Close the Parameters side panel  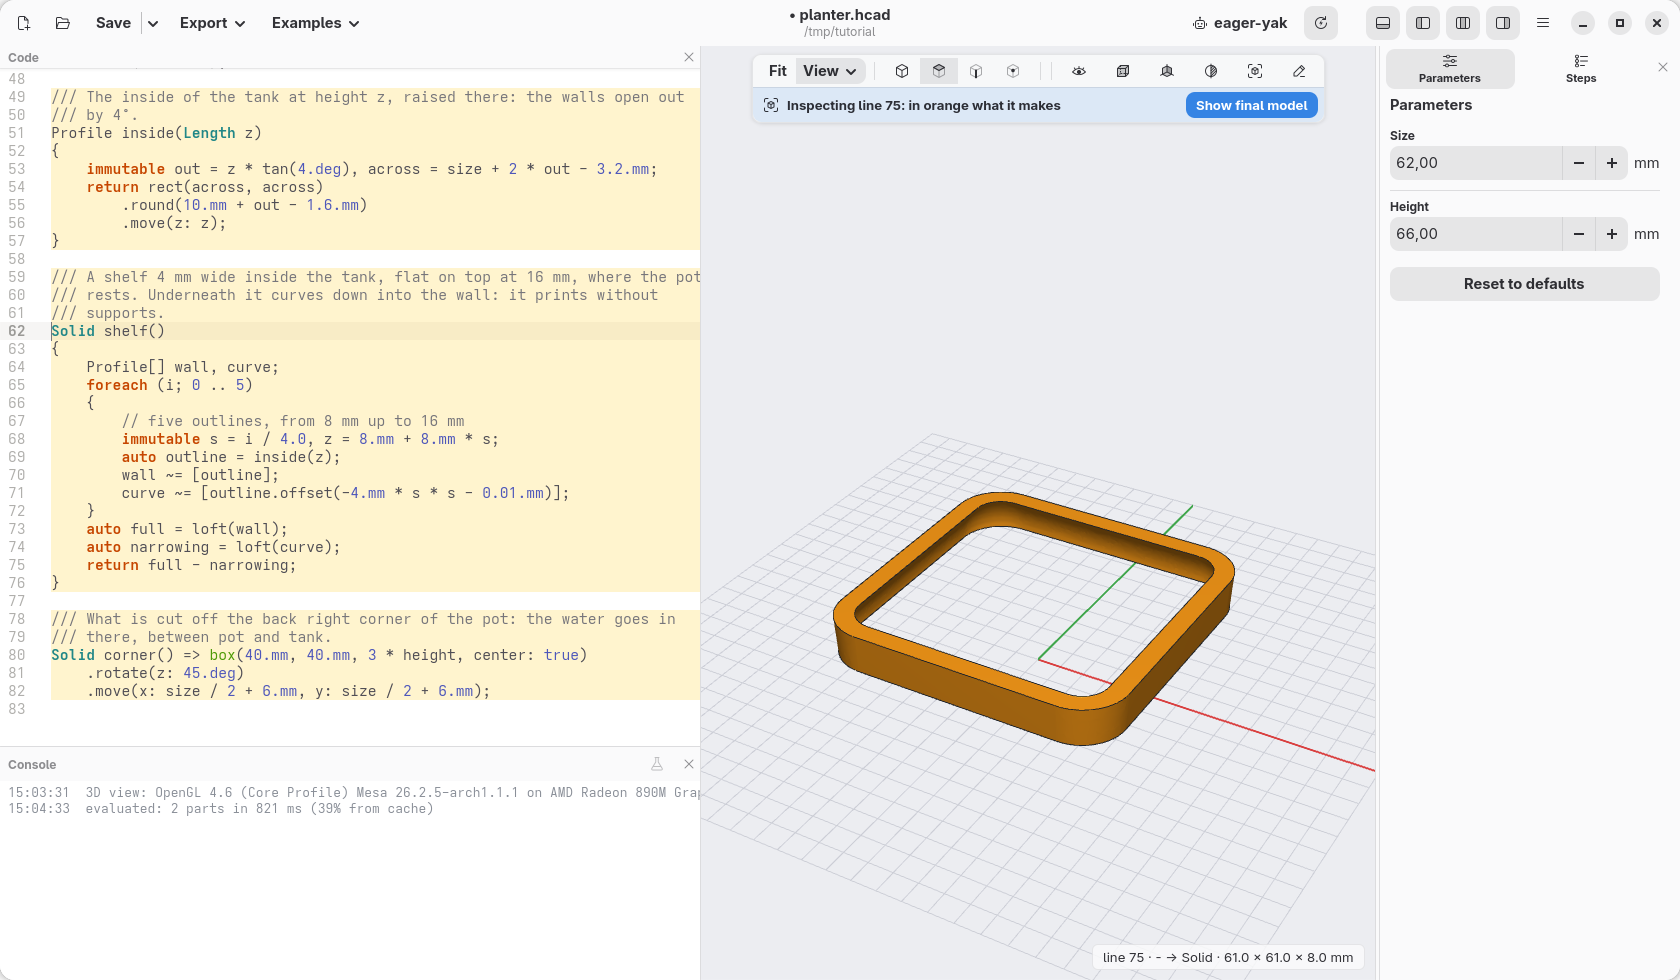point(1663,67)
